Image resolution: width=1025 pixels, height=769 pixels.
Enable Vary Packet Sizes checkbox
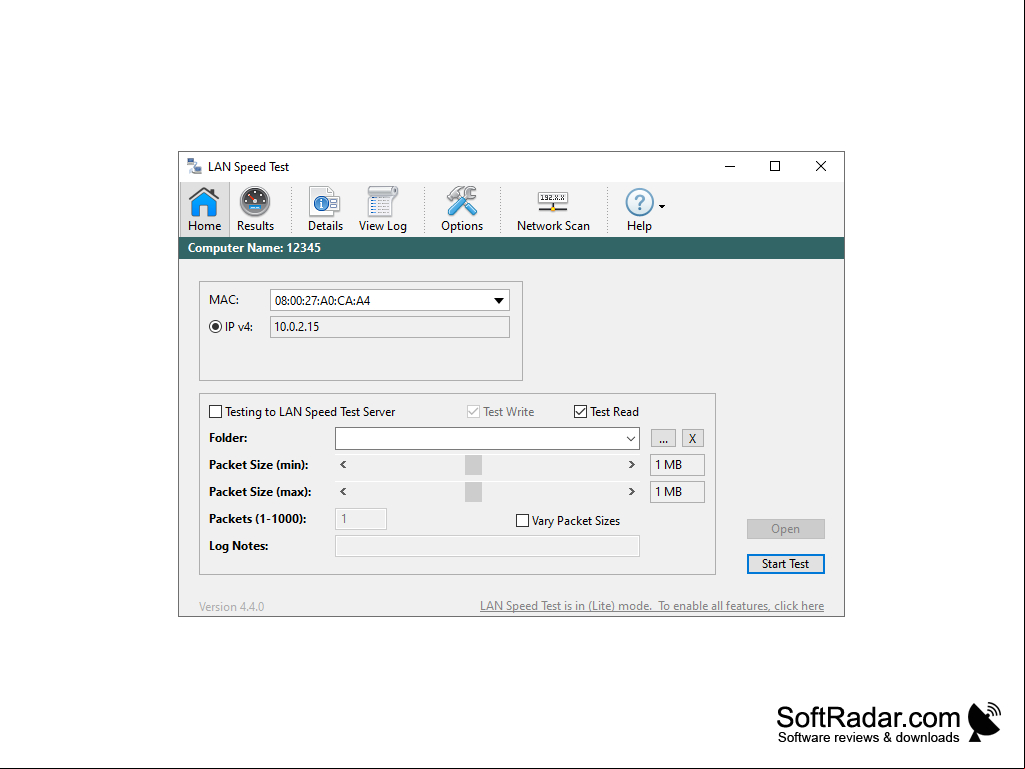tap(522, 521)
